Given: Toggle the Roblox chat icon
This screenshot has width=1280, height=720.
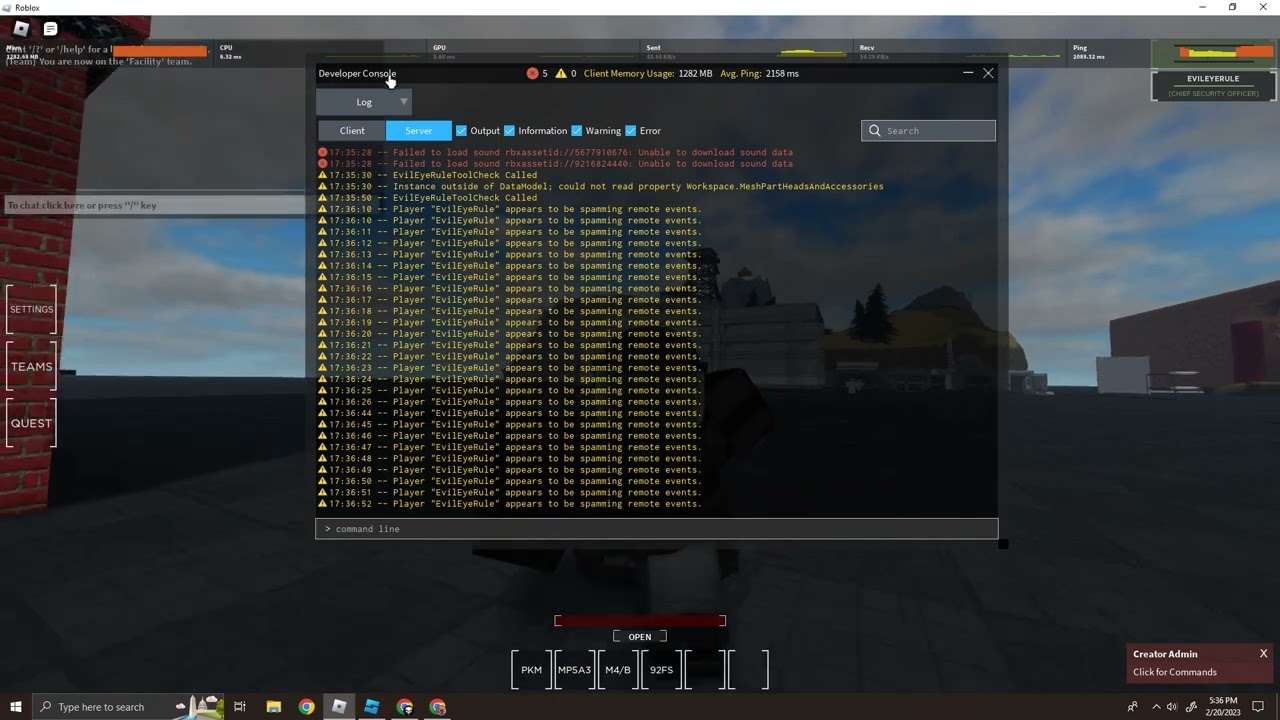Looking at the screenshot, I should (x=50, y=29).
